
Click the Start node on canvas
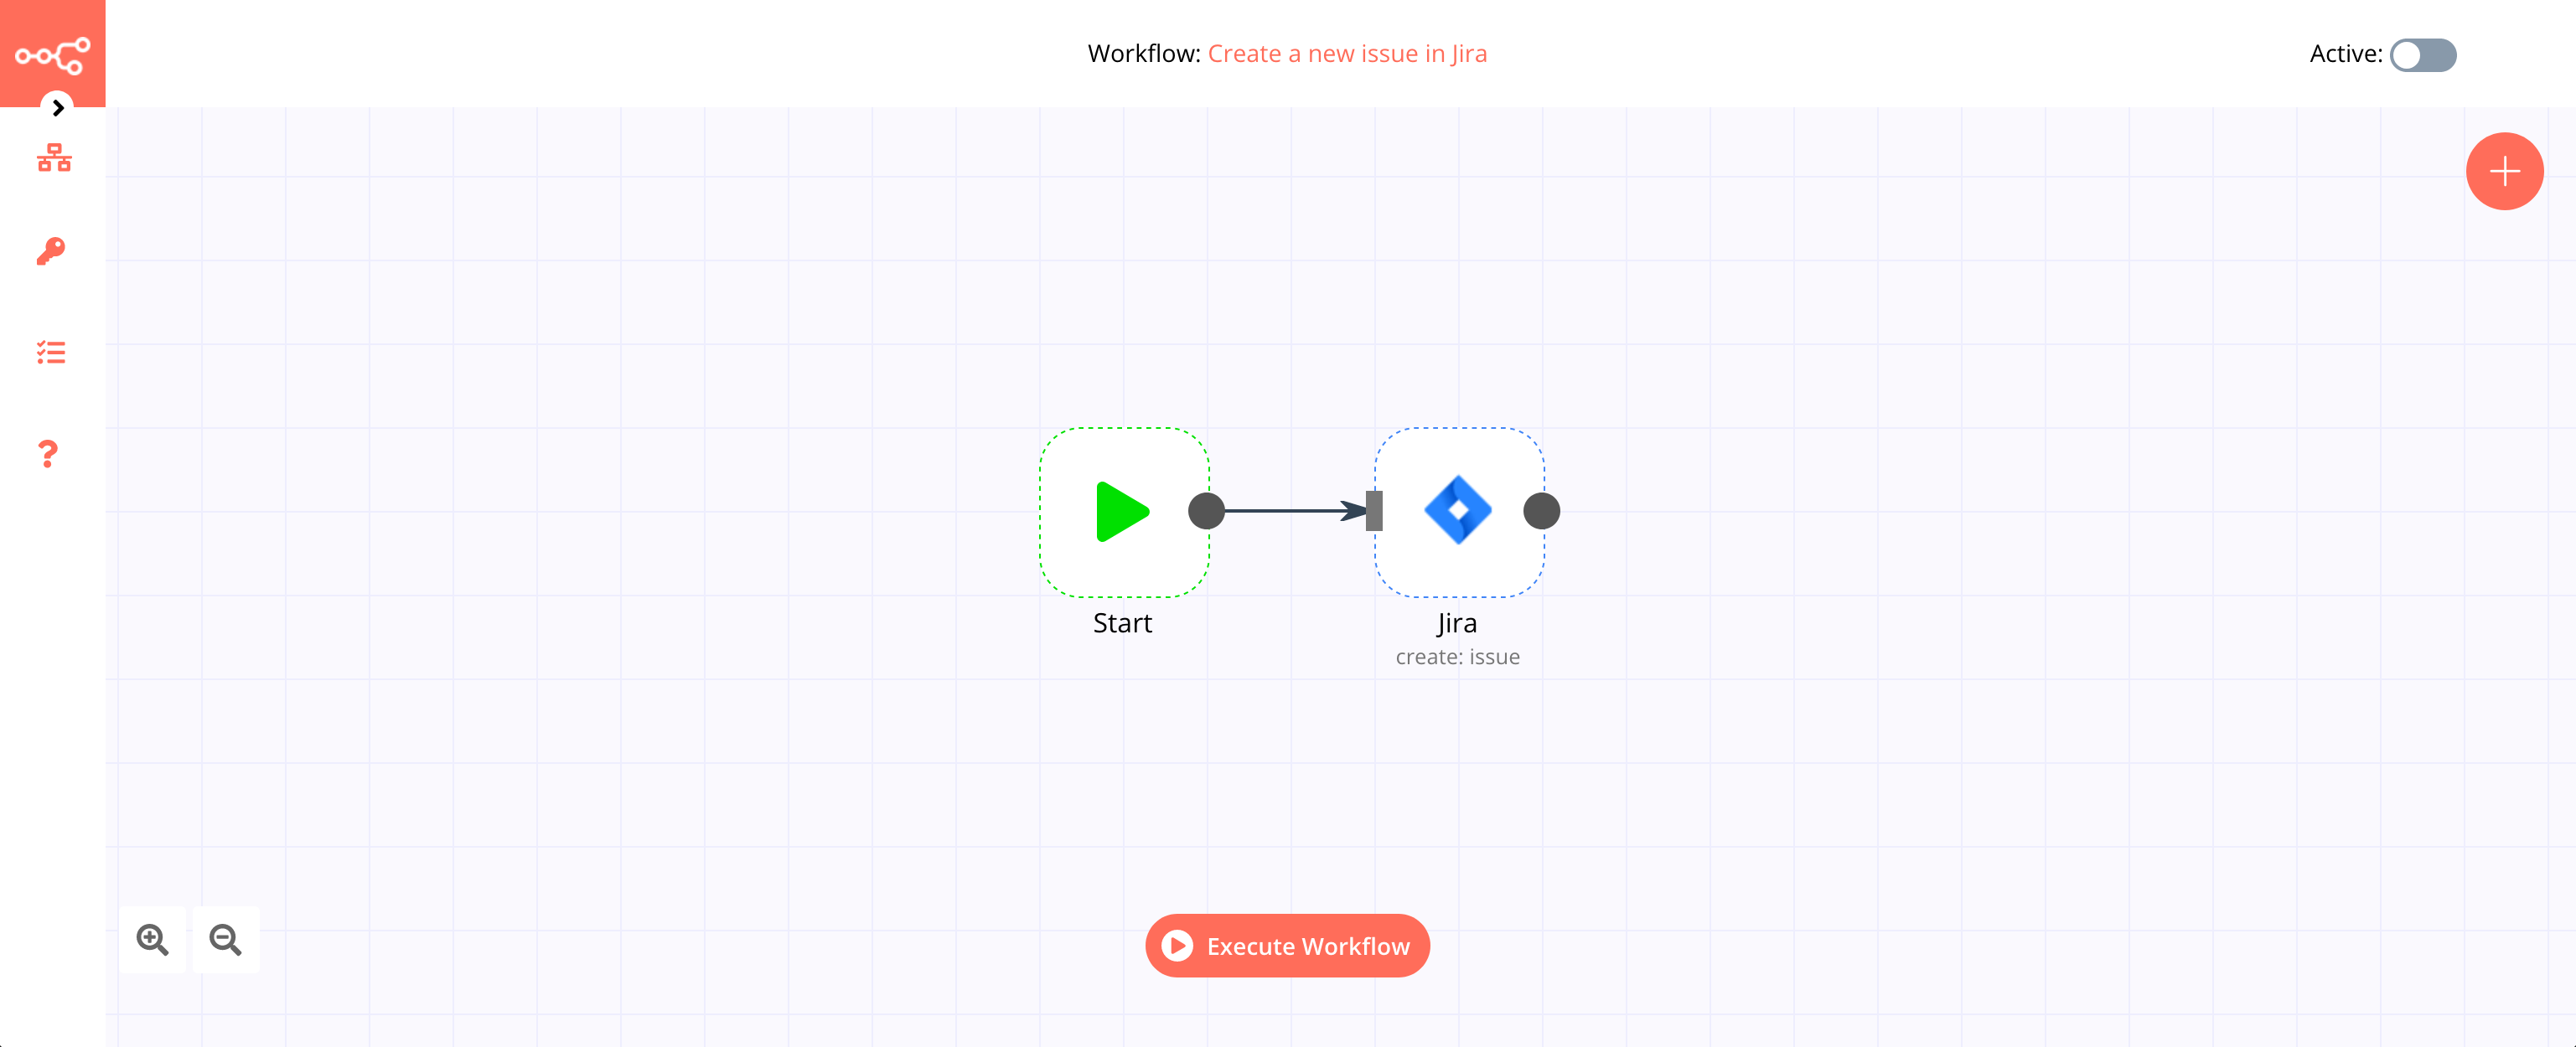[1122, 510]
